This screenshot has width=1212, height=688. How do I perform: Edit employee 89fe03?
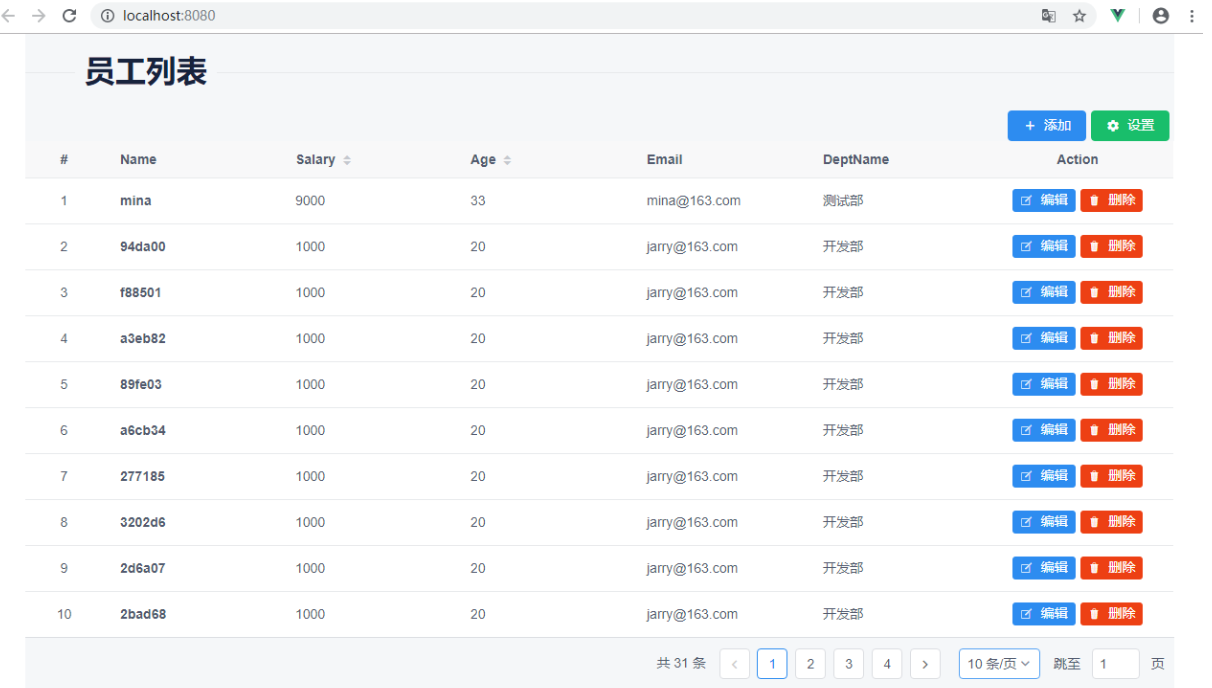[x=1044, y=384]
